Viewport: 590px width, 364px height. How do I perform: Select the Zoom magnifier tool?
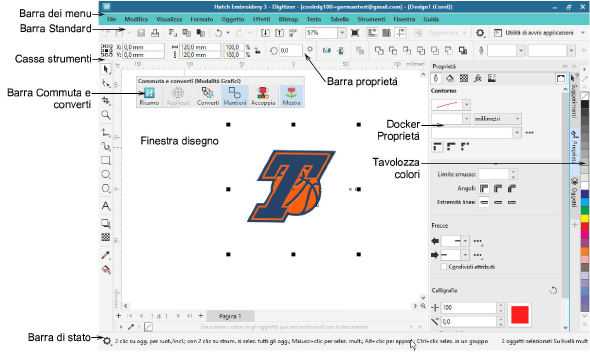[106, 115]
